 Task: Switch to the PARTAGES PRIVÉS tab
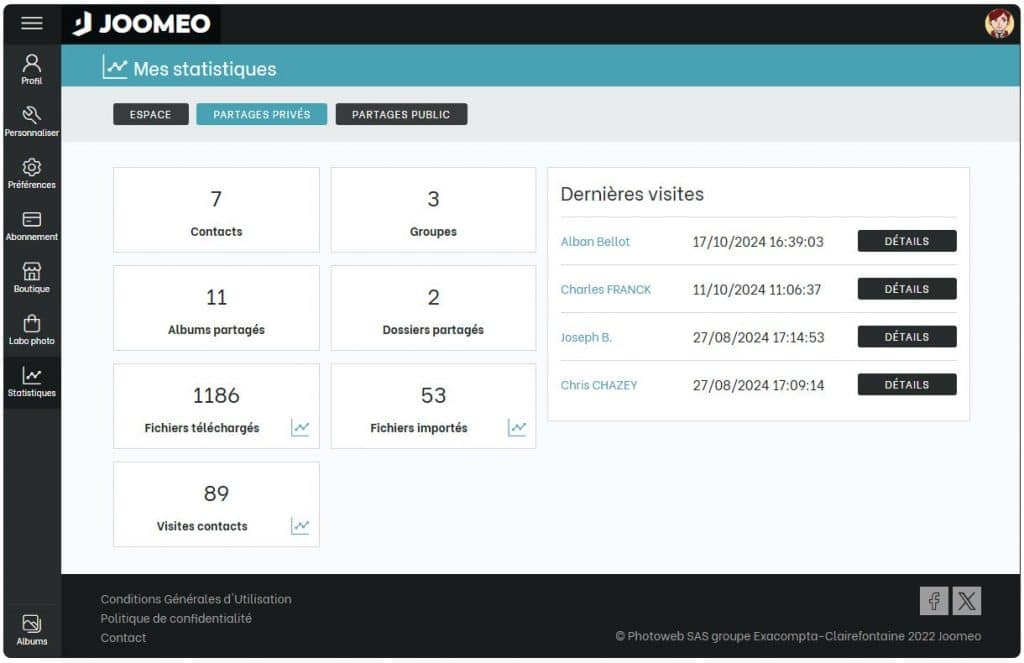(261, 114)
